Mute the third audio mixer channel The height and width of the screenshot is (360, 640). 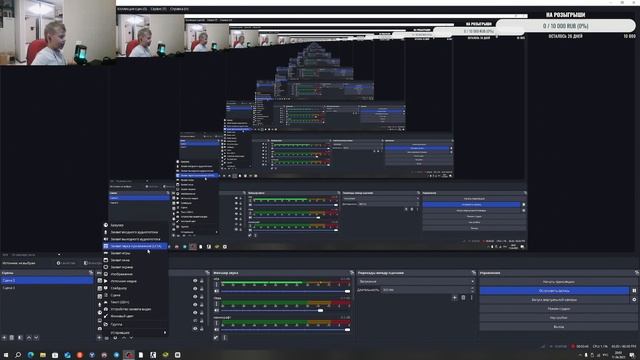216,329
